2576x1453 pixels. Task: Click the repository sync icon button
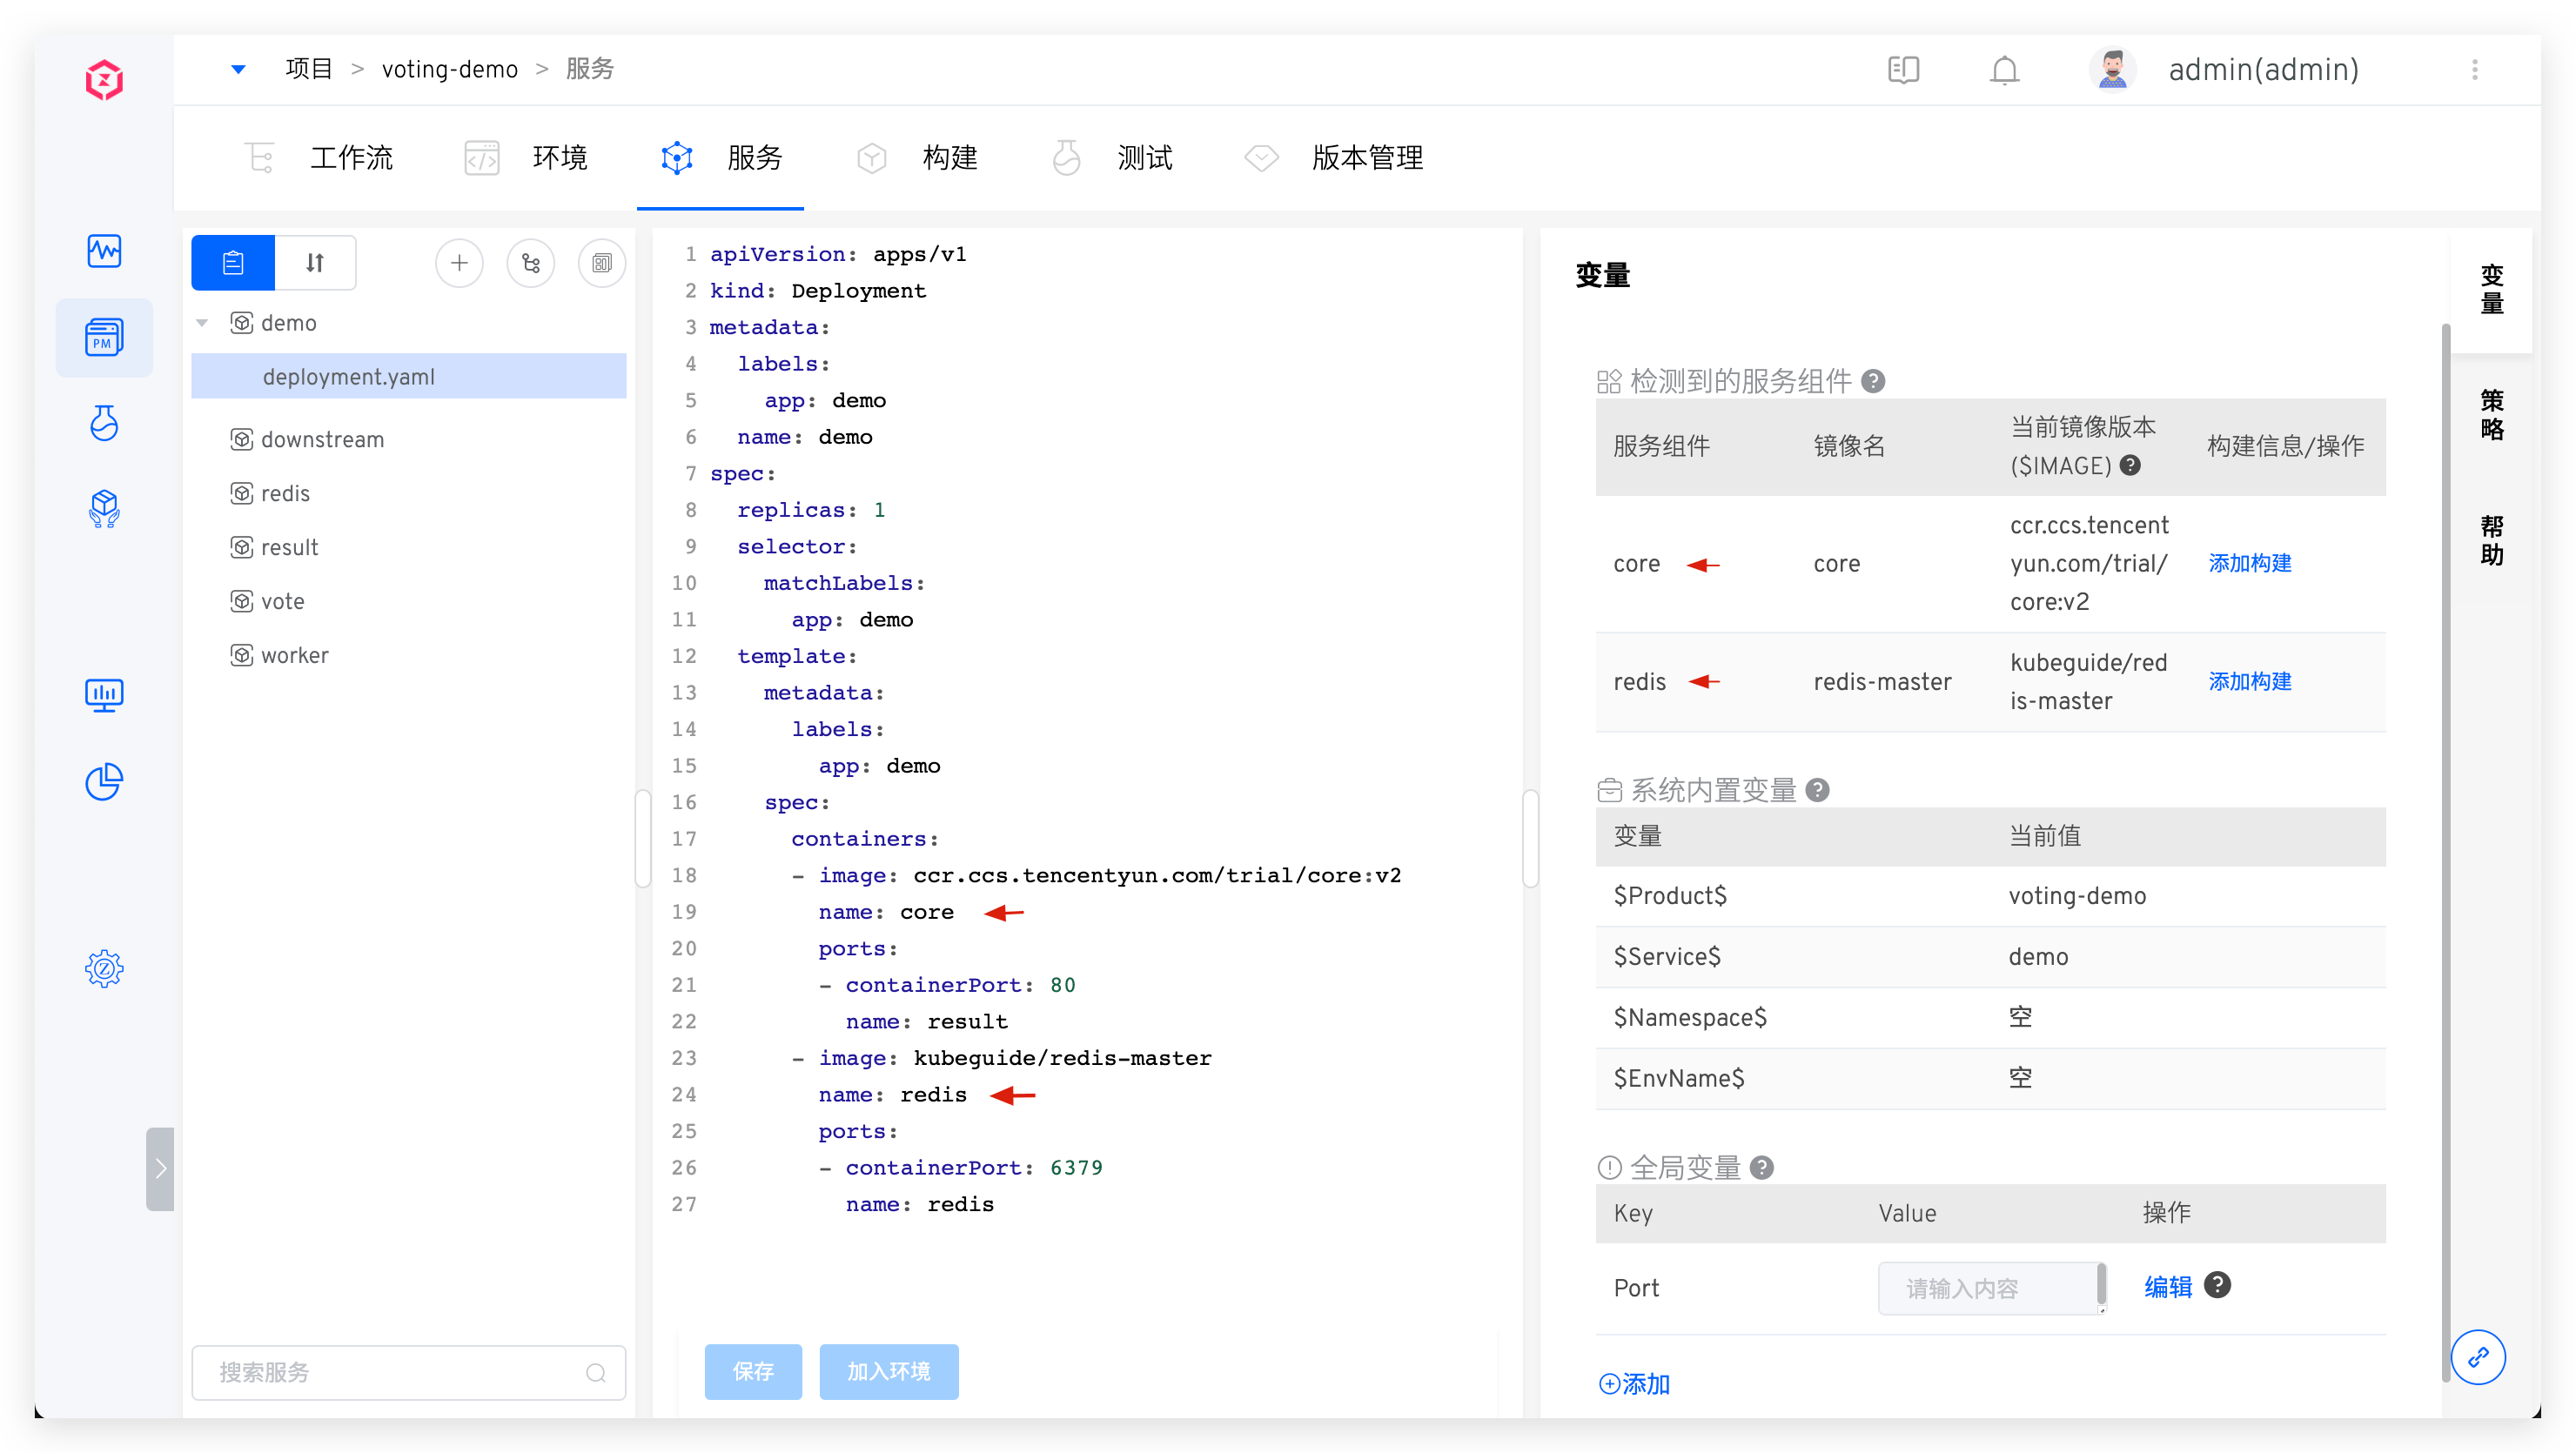530,263
